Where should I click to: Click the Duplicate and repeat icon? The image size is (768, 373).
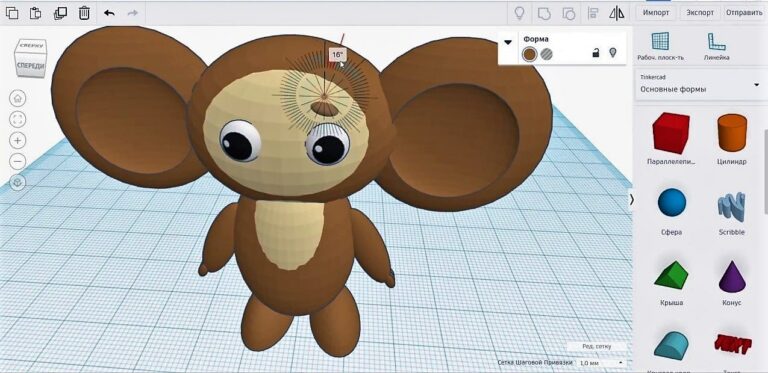click(60, 13)
